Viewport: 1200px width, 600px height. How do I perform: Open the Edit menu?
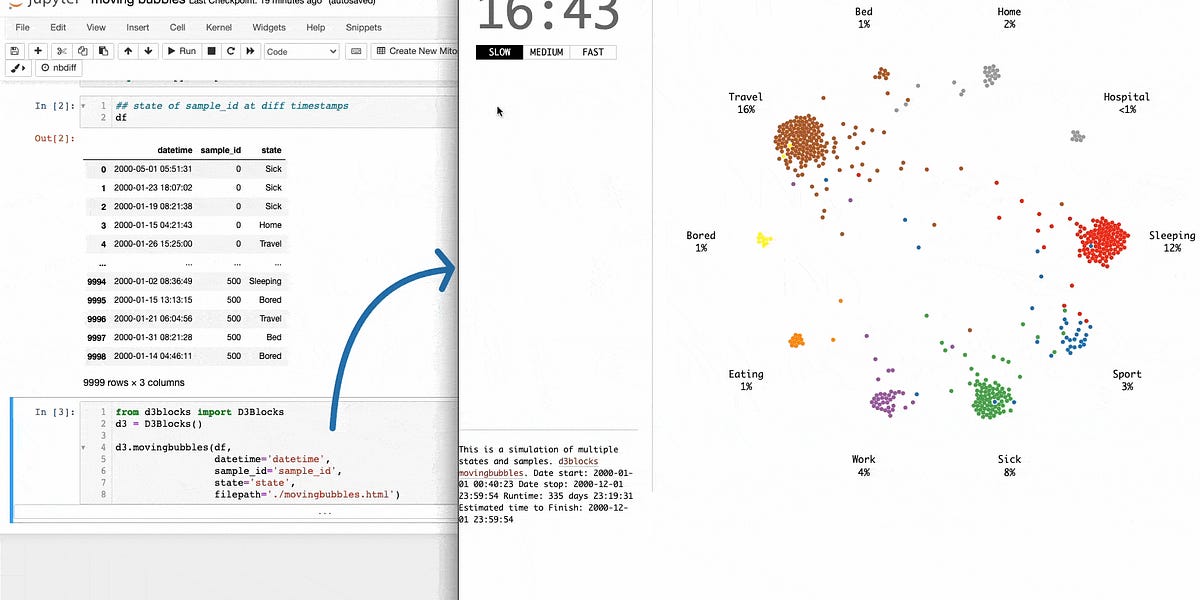pos(58,27)
